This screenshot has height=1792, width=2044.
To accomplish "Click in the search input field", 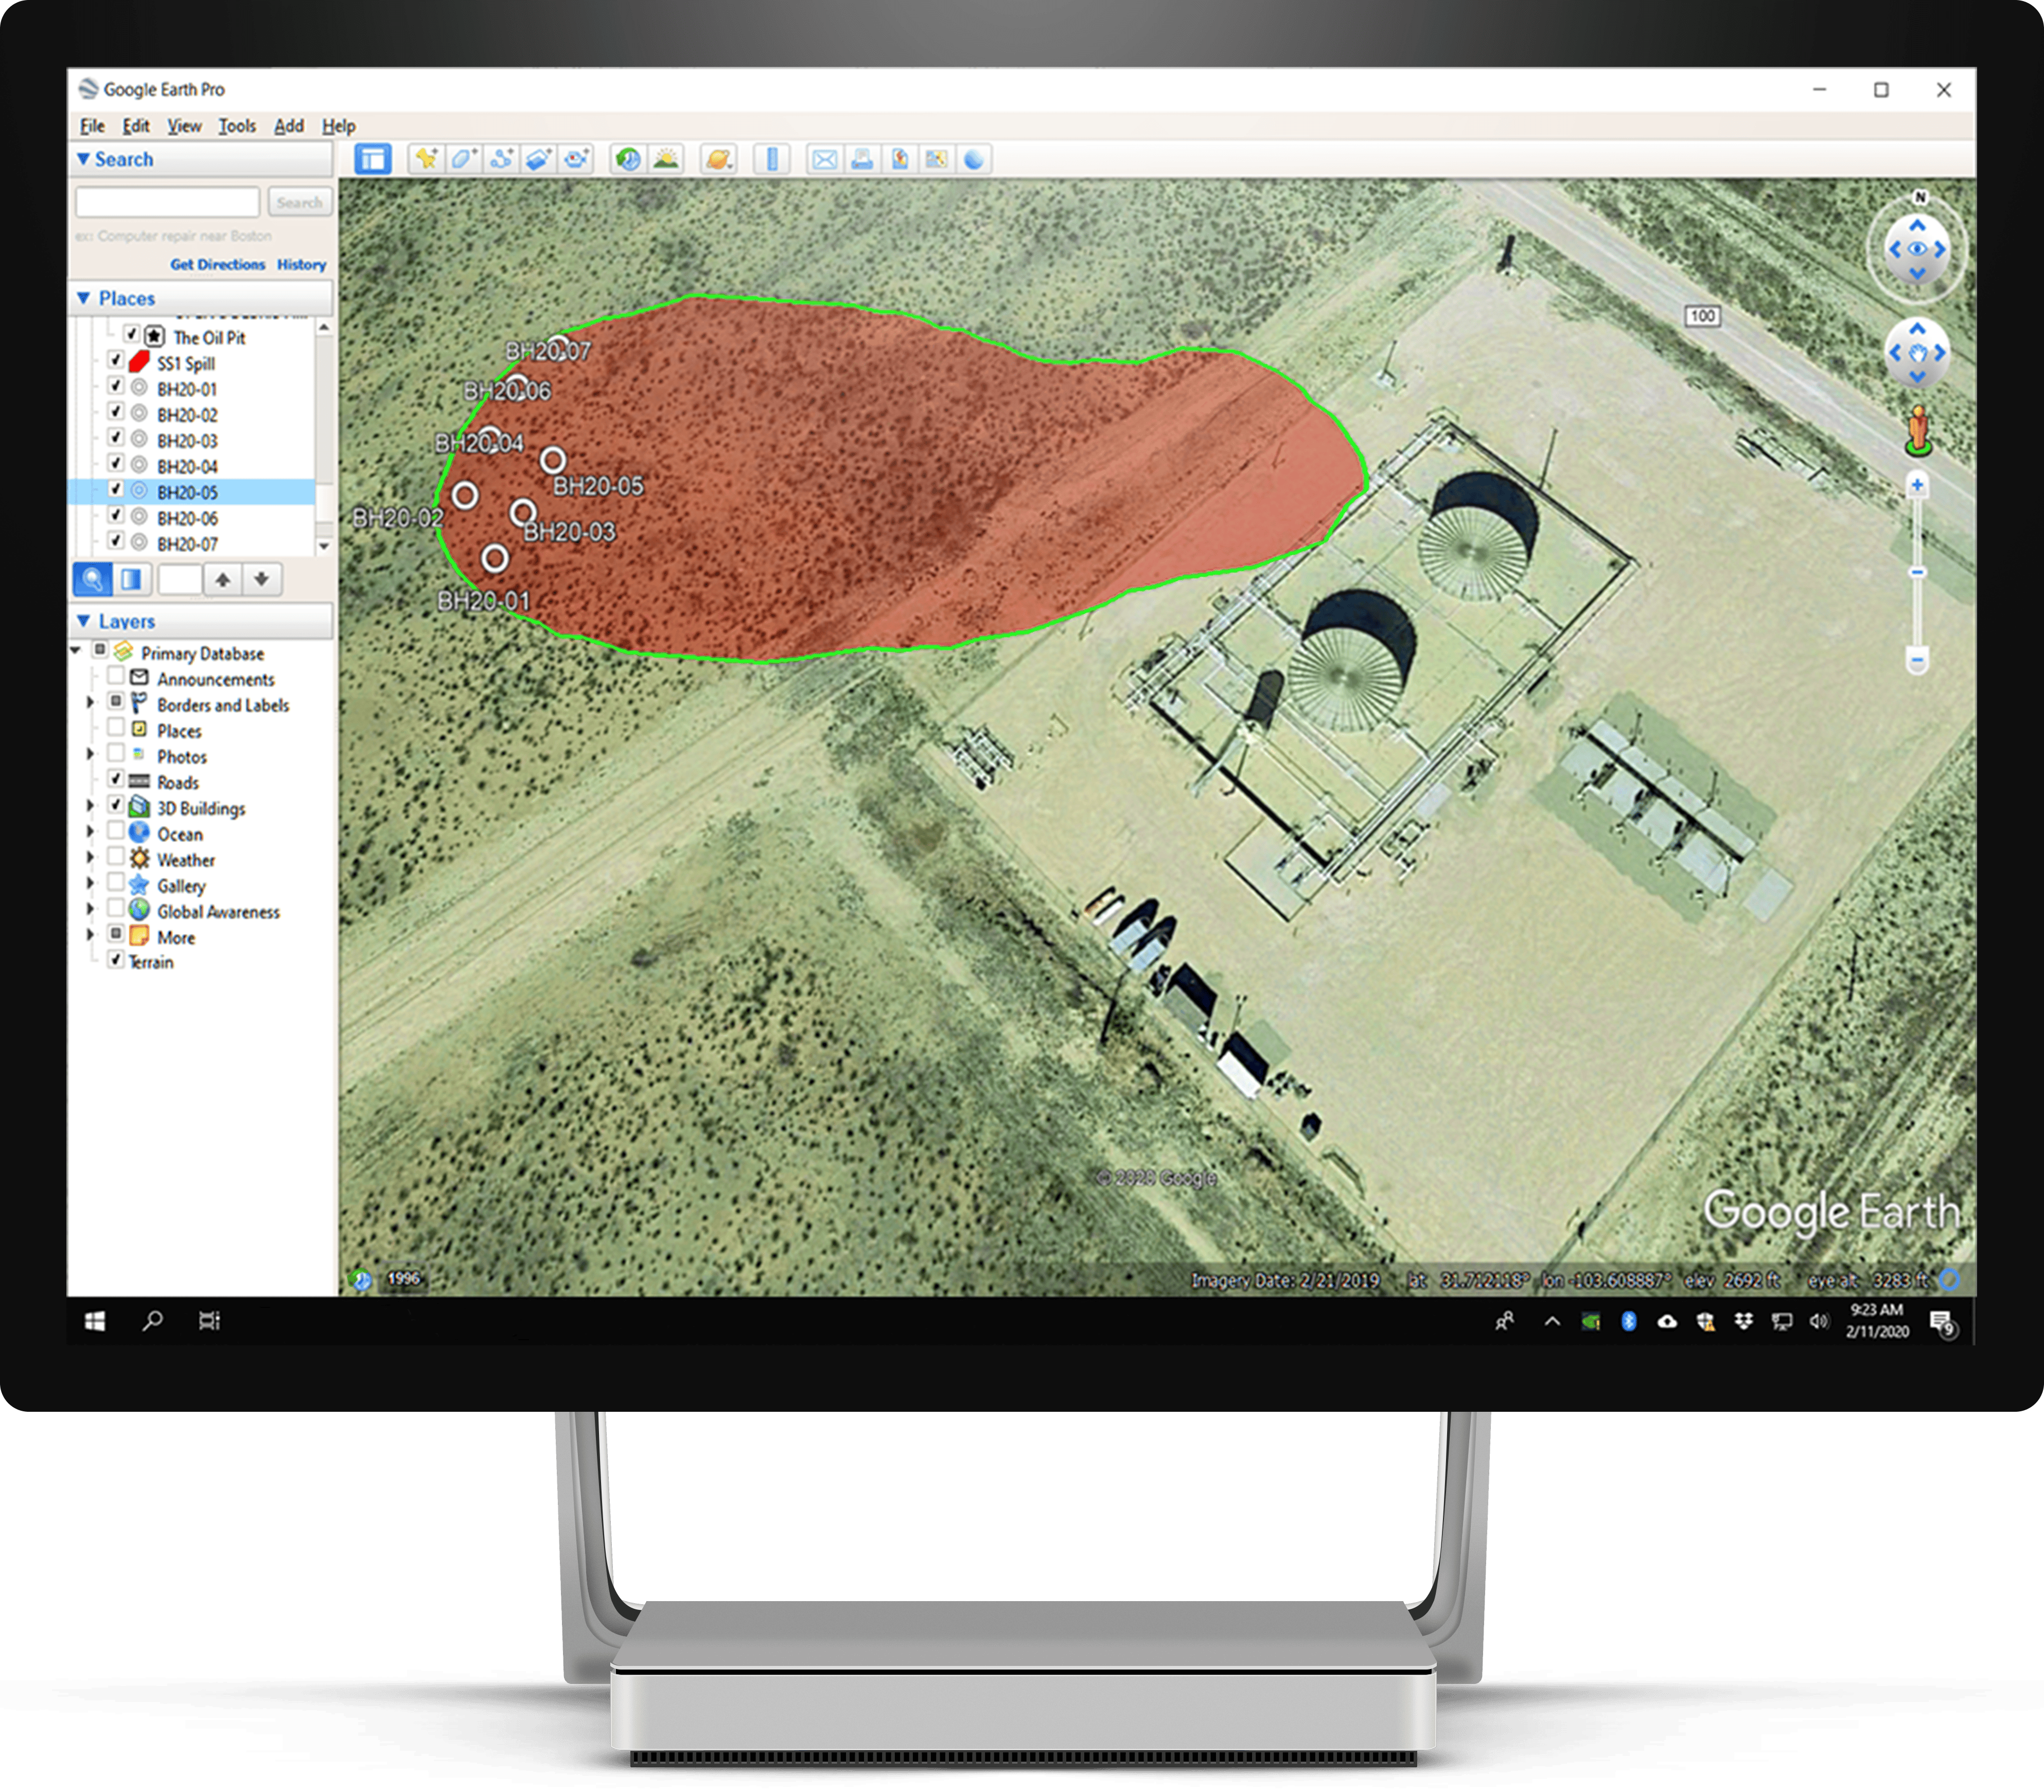I will point(167,202).
